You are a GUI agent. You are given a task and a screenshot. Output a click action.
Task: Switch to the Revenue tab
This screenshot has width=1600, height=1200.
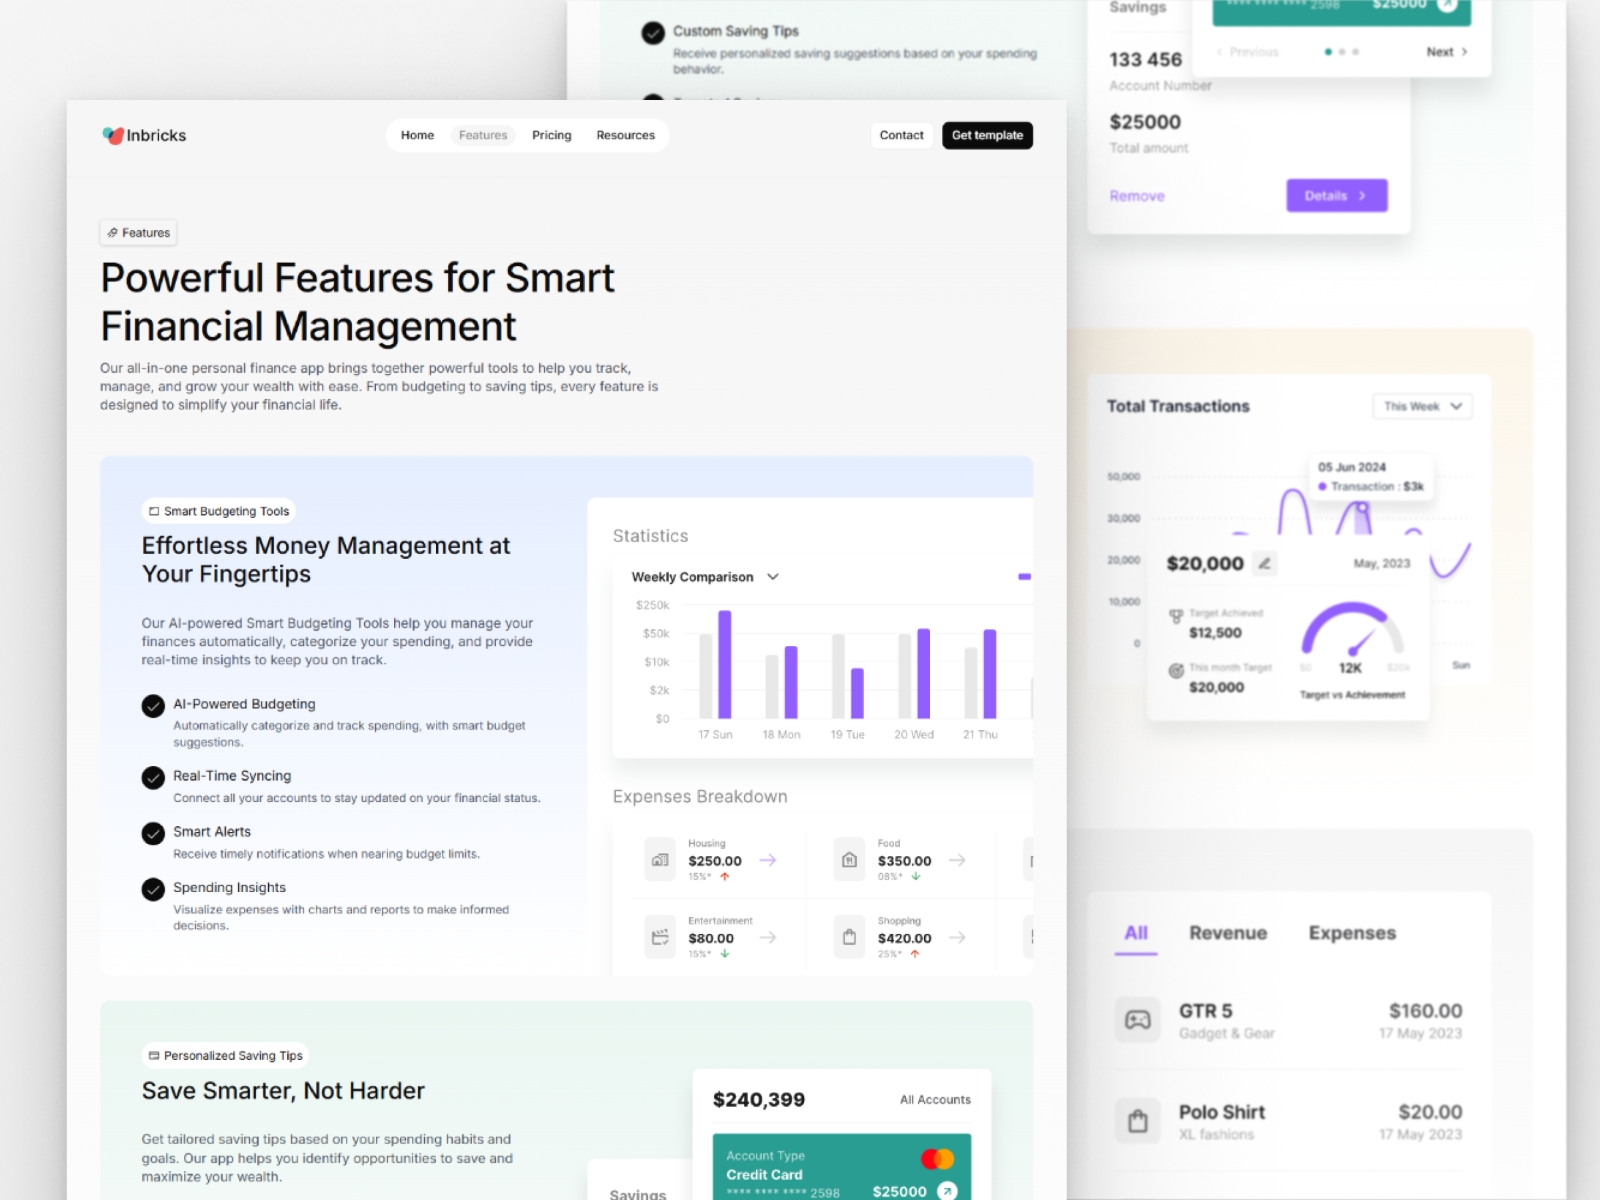(x=1227, y=933)
